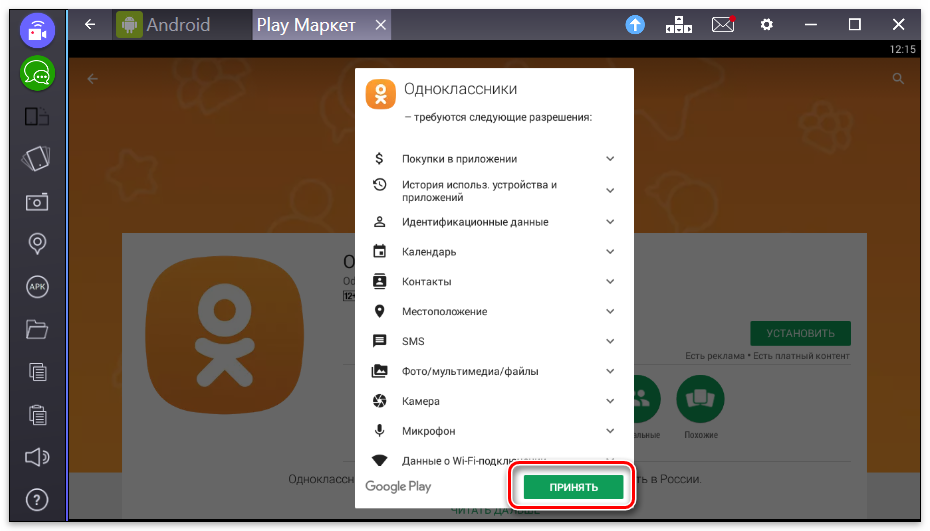Click the history clock permission icon

point(379,185)
